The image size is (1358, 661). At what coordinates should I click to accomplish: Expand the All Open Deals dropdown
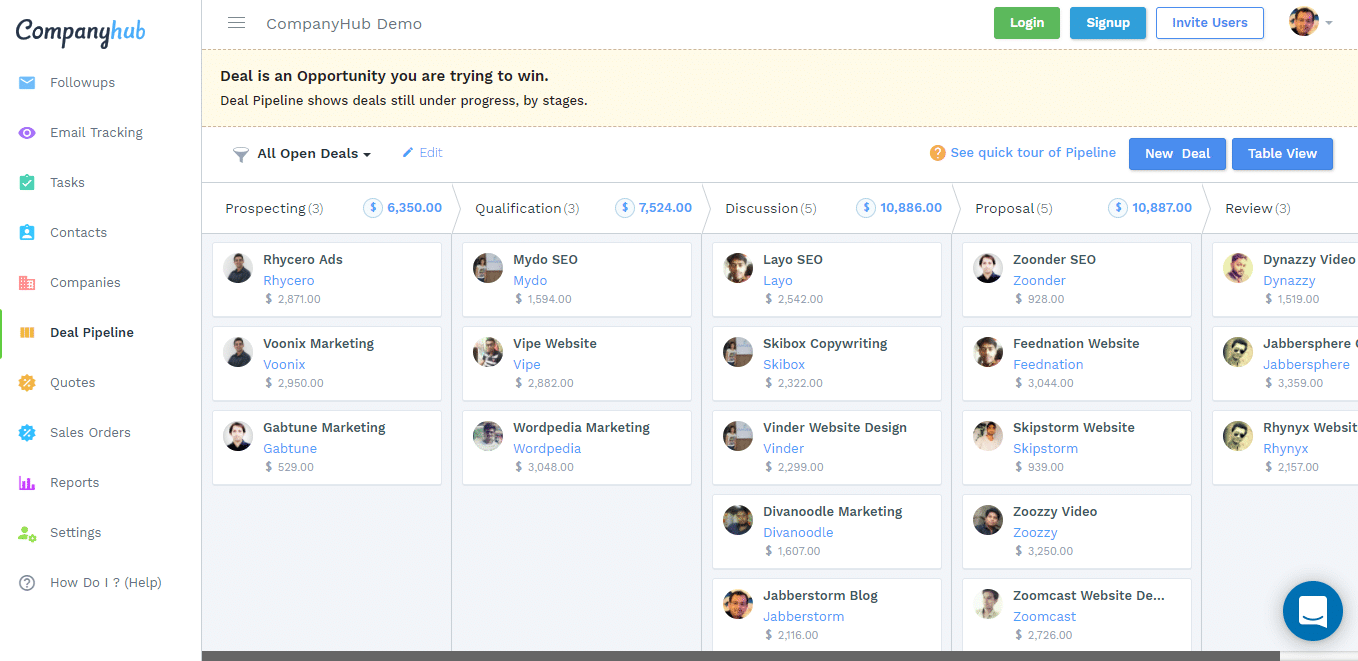(x=314, y=154)
